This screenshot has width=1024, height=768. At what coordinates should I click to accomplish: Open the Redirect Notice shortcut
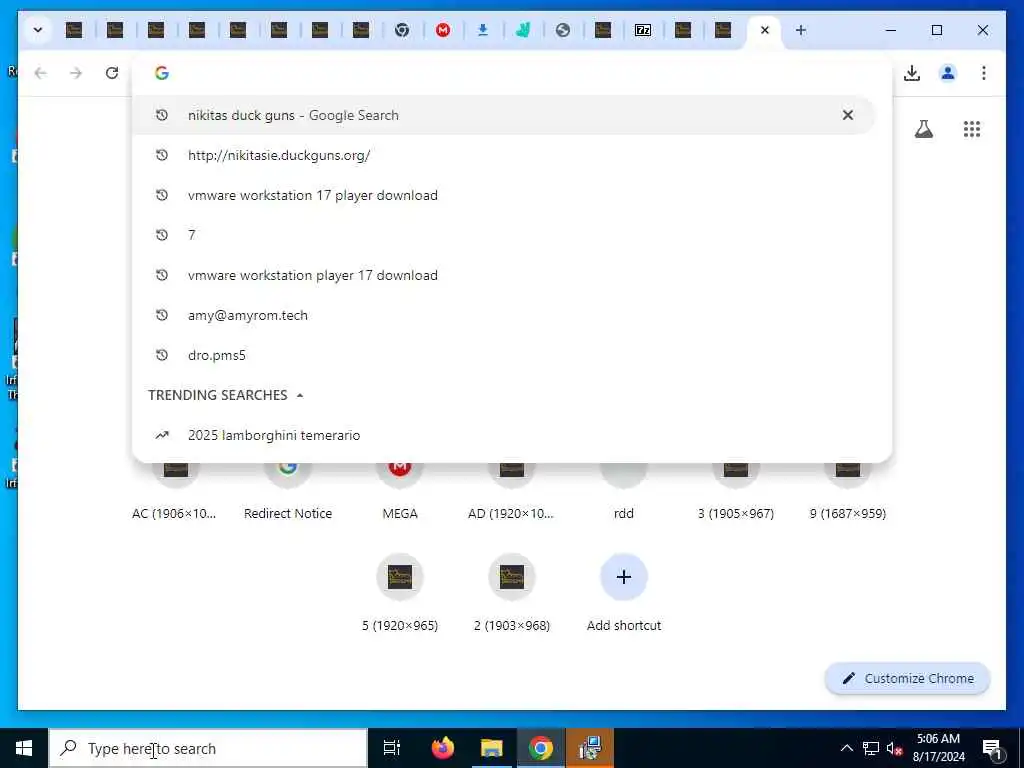pyautogui.click(x=287, y=490)
